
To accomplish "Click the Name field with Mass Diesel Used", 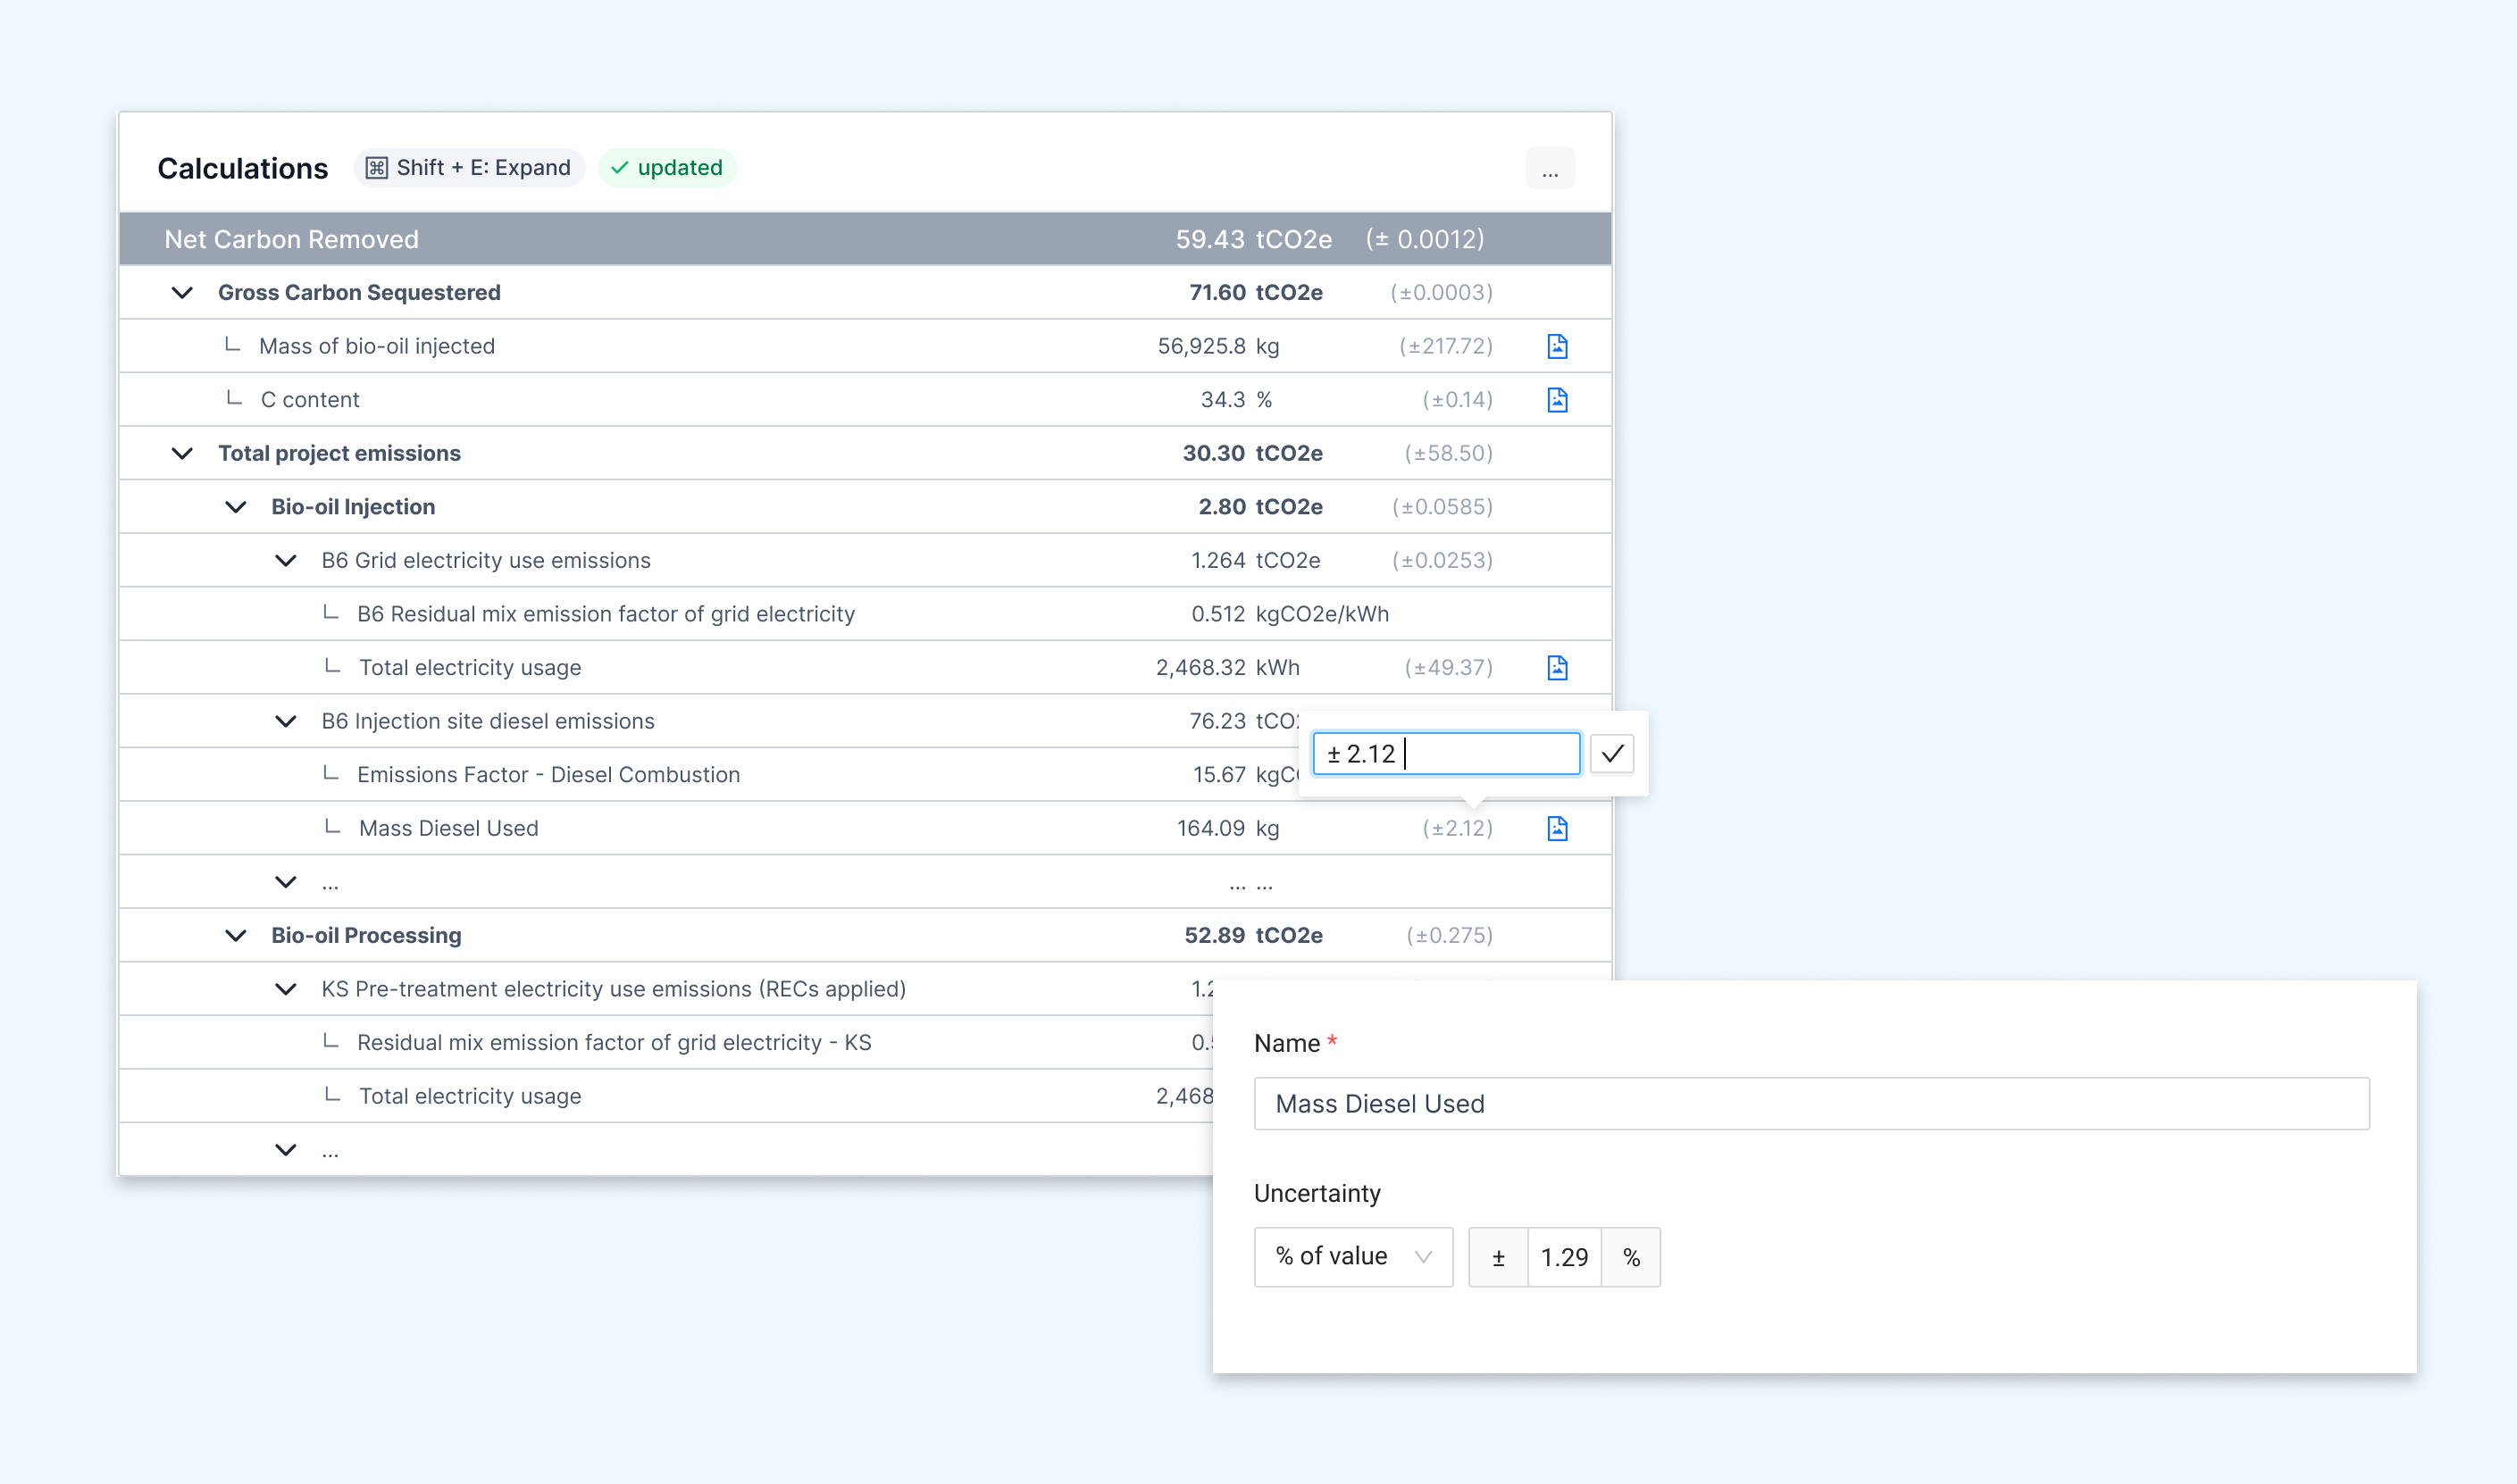I will [x=1810, y=1104].
